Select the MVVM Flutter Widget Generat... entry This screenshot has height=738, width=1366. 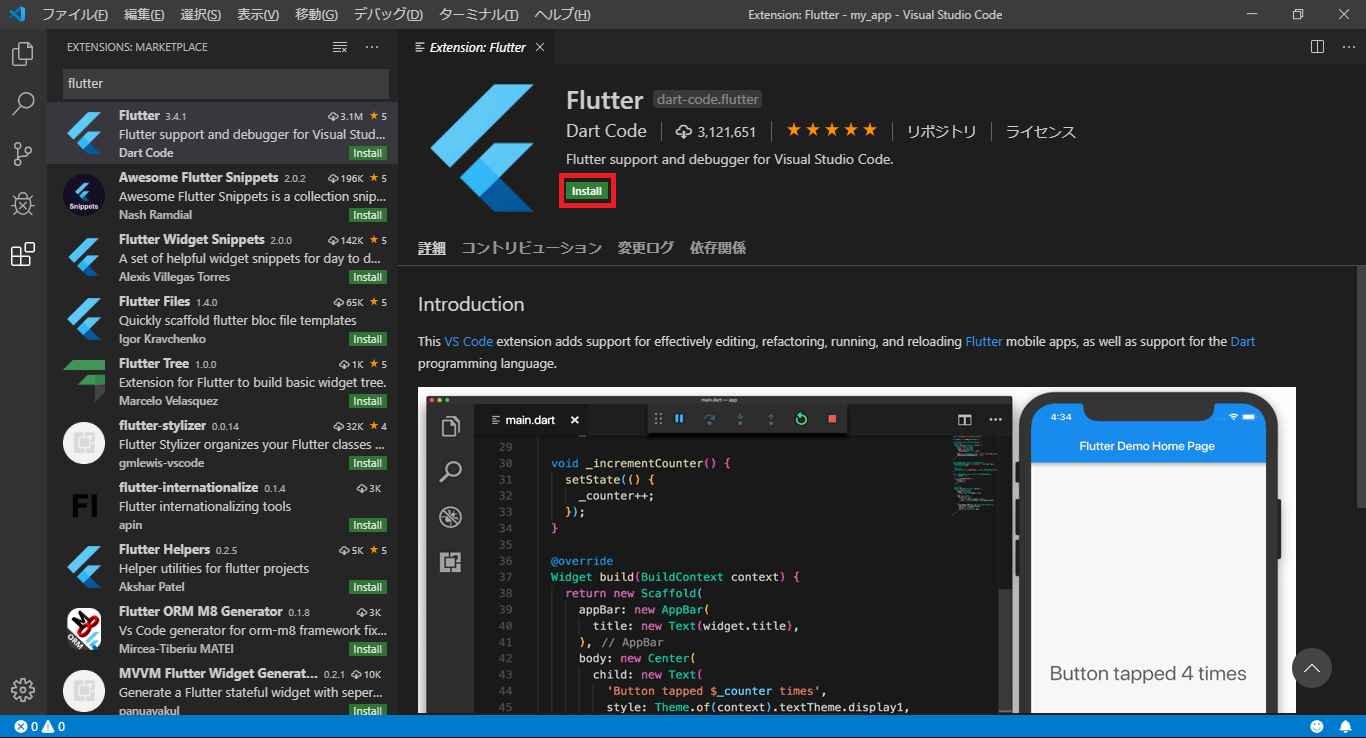pos(222,691)
